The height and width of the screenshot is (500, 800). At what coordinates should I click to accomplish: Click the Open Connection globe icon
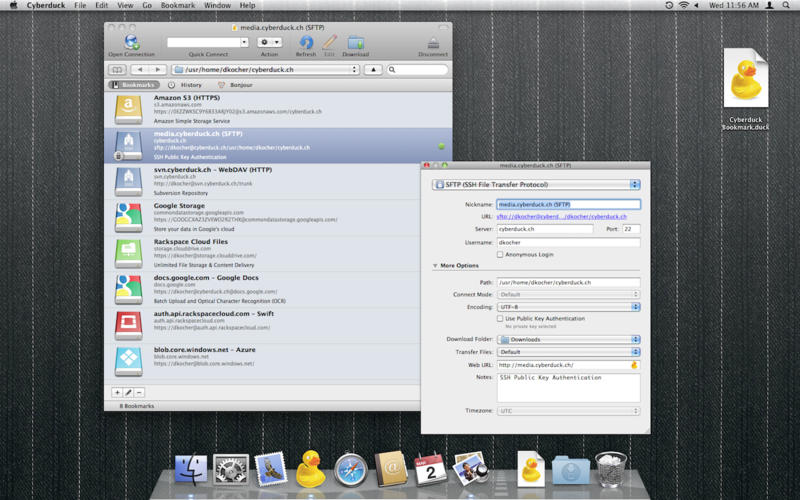[131, 43]
